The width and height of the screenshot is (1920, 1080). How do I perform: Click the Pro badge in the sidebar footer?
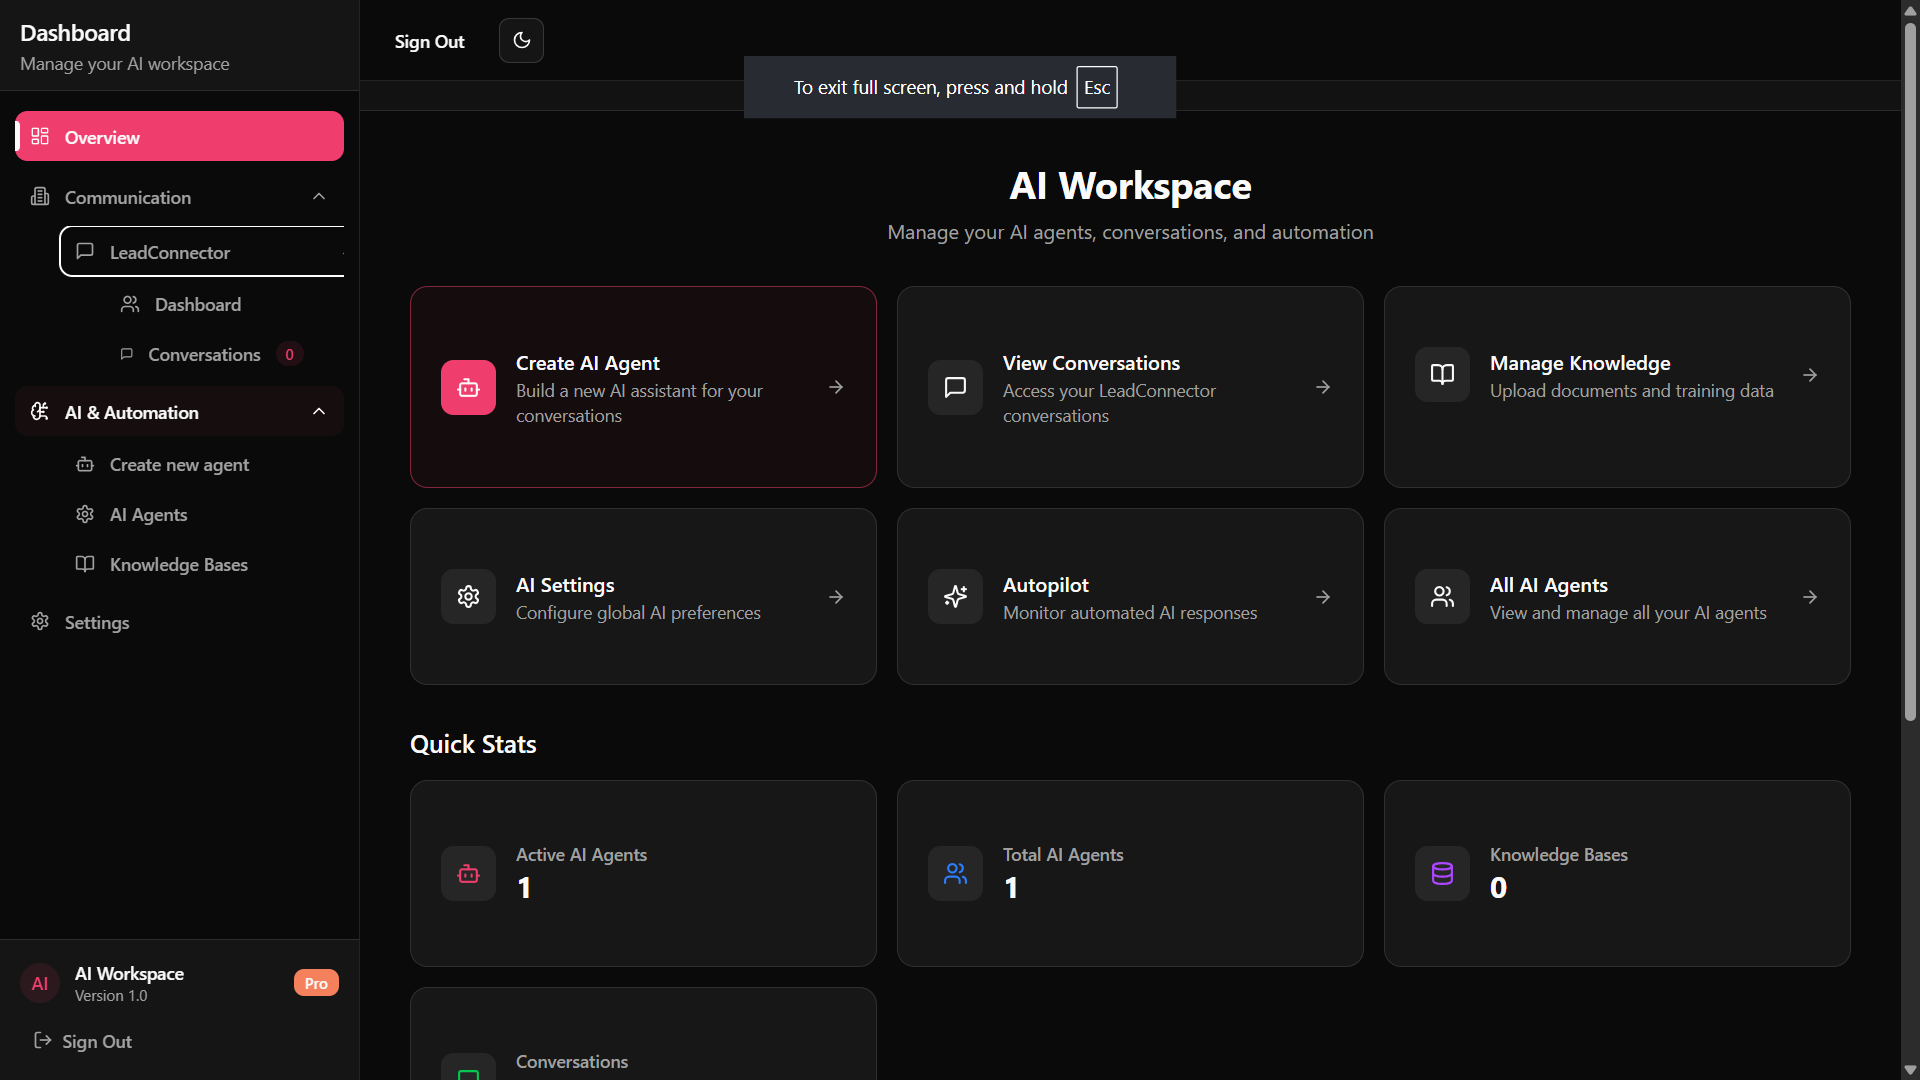316,983
